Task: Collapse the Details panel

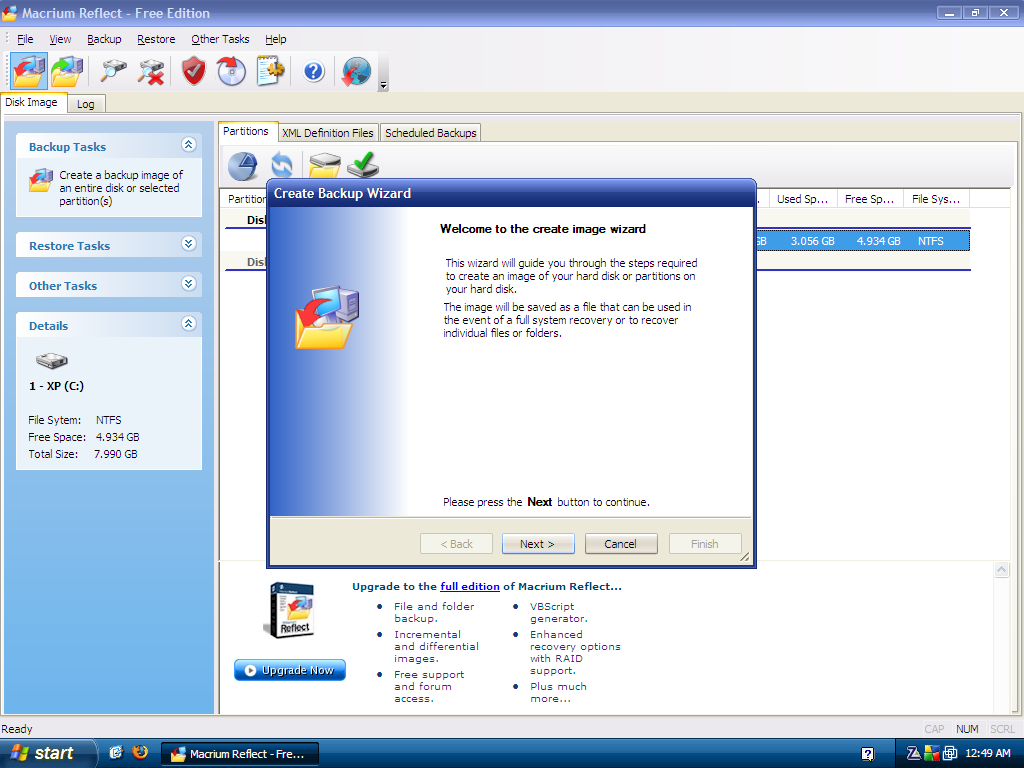Action: (189, 324)
